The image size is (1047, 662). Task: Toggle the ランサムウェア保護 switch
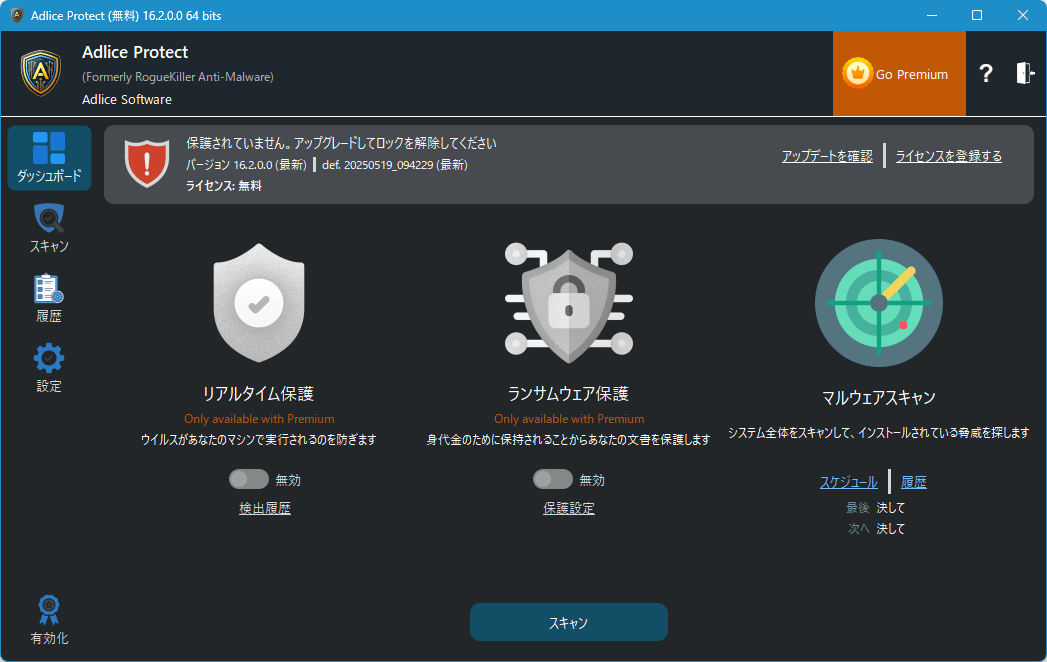tap(552, 479)
